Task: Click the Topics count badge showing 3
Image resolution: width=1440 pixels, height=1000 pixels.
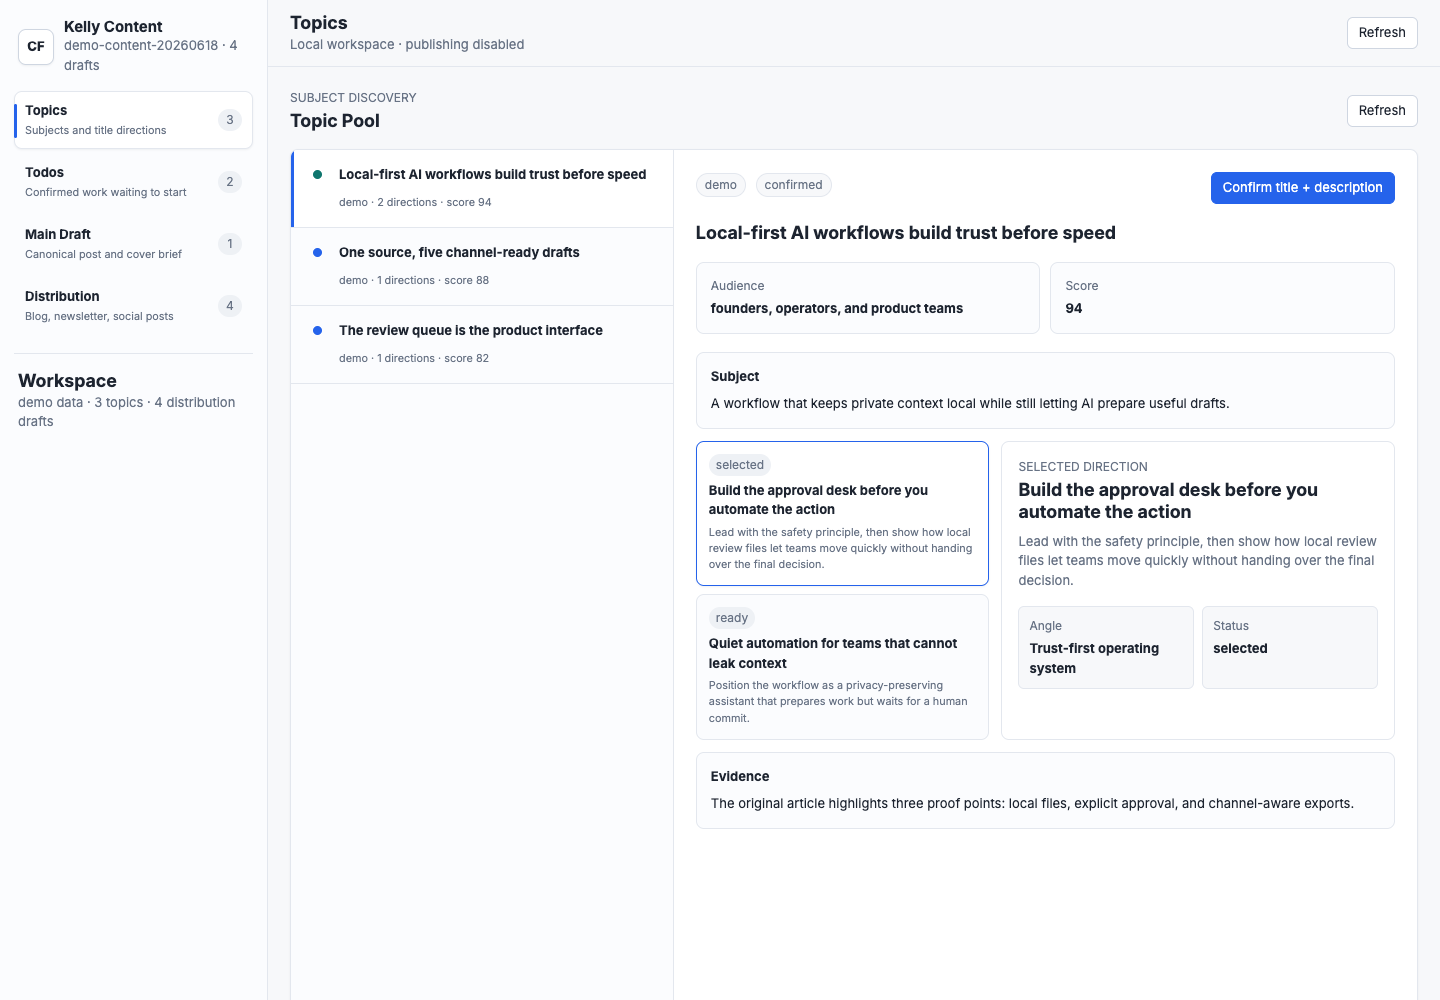Action: tap(230, 120)
